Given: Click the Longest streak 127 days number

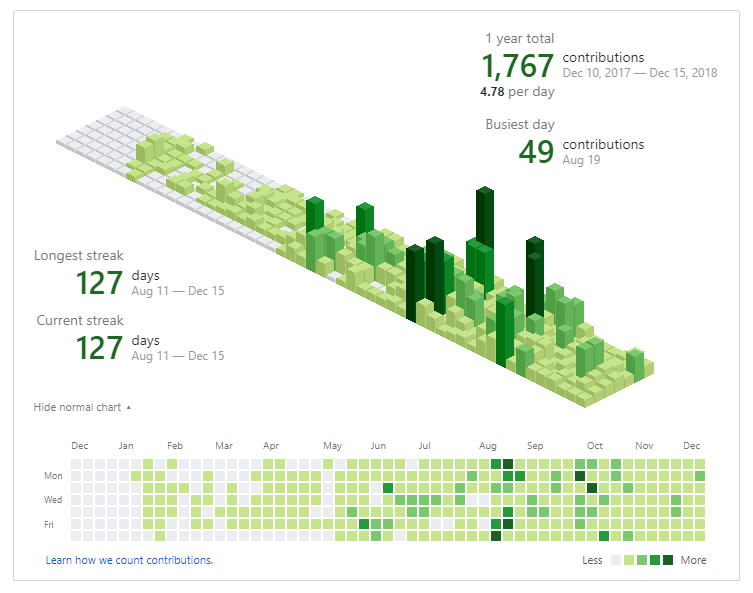Looking at the screenshot, I should pyautogui.click(x=99, y=283).
